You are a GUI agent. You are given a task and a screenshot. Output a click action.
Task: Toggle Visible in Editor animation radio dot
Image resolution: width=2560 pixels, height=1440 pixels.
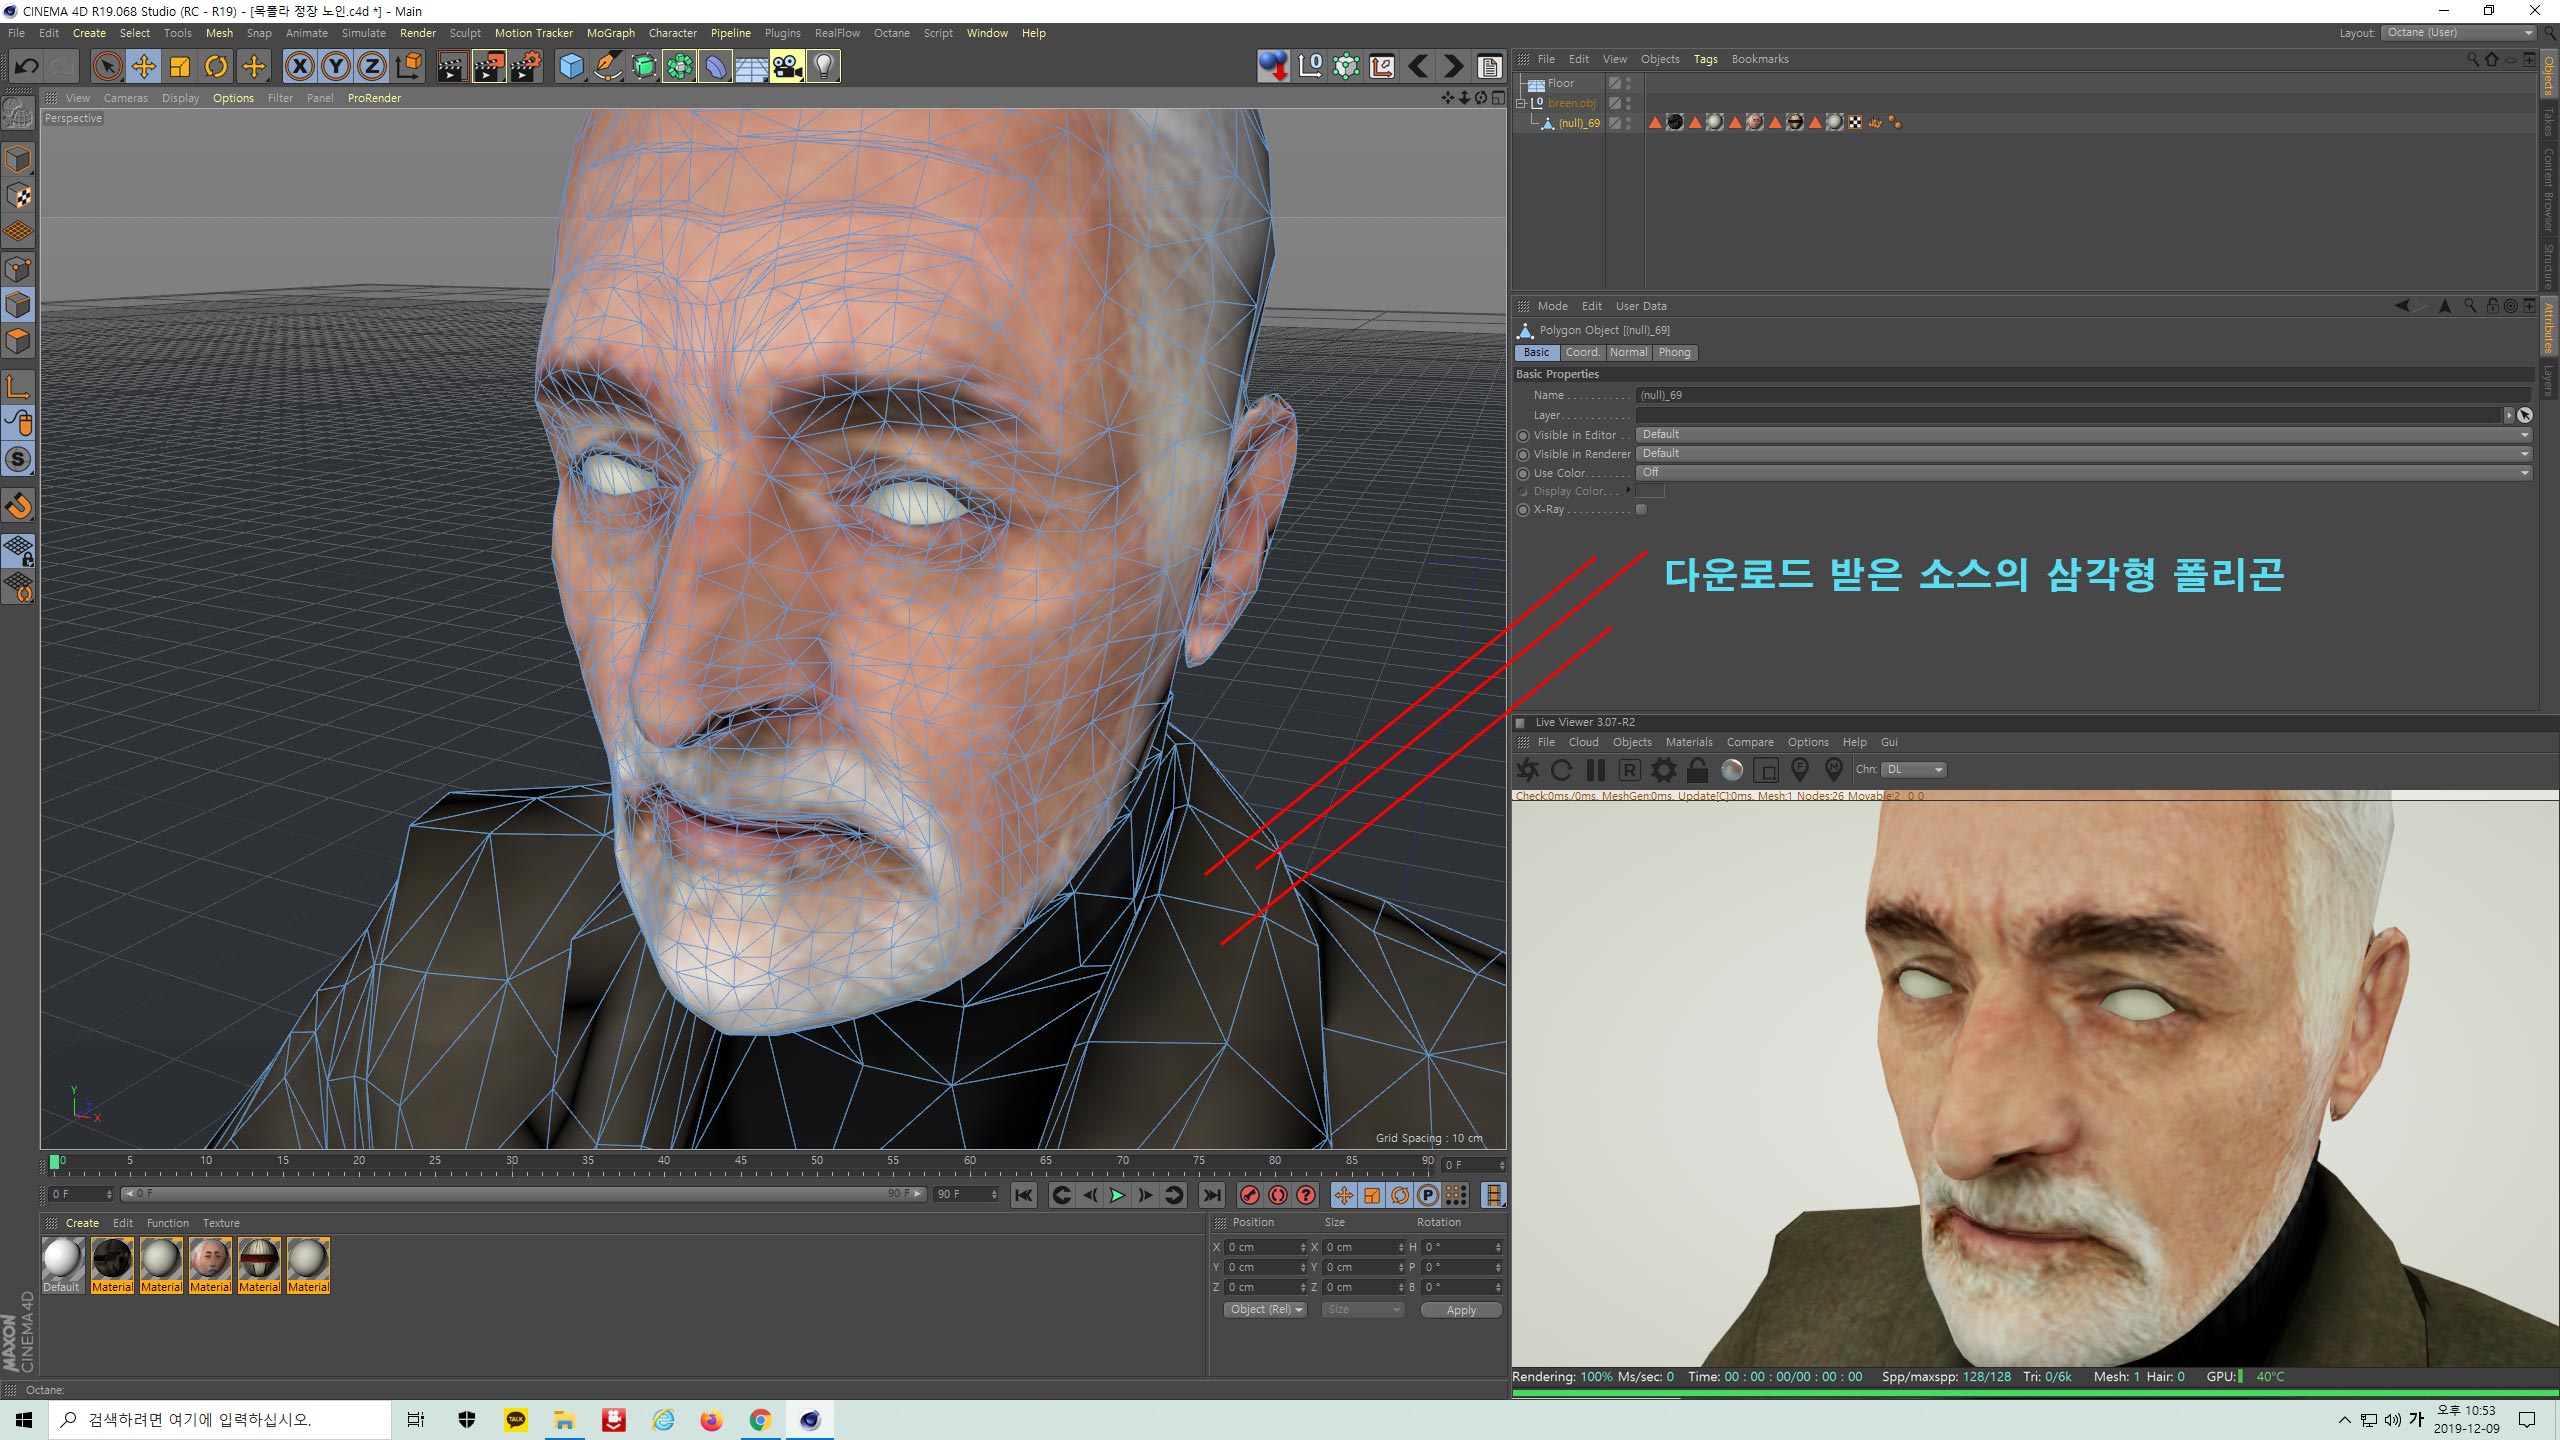coord(1523,435)
